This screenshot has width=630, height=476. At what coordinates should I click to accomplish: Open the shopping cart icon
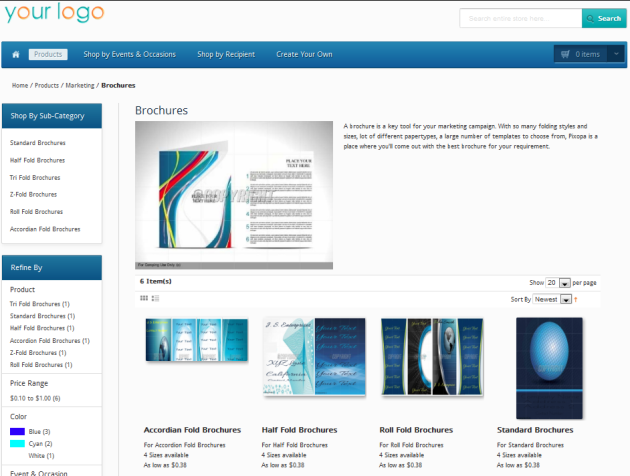(x=565, y=54)
